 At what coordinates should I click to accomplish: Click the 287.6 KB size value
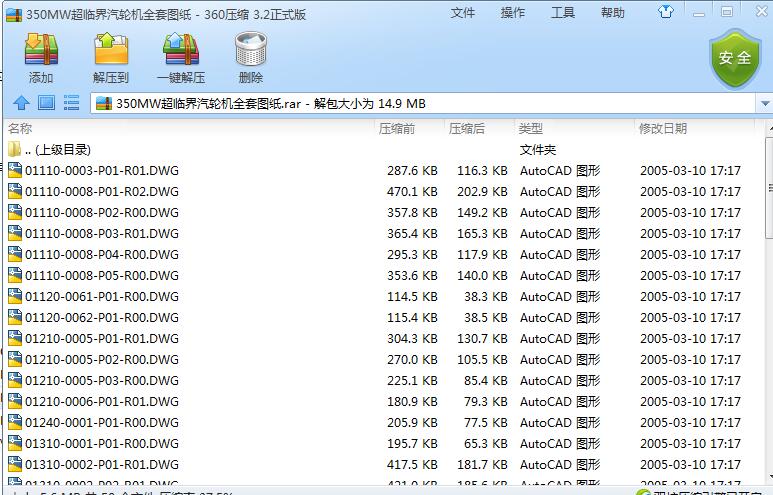[412, 171]
